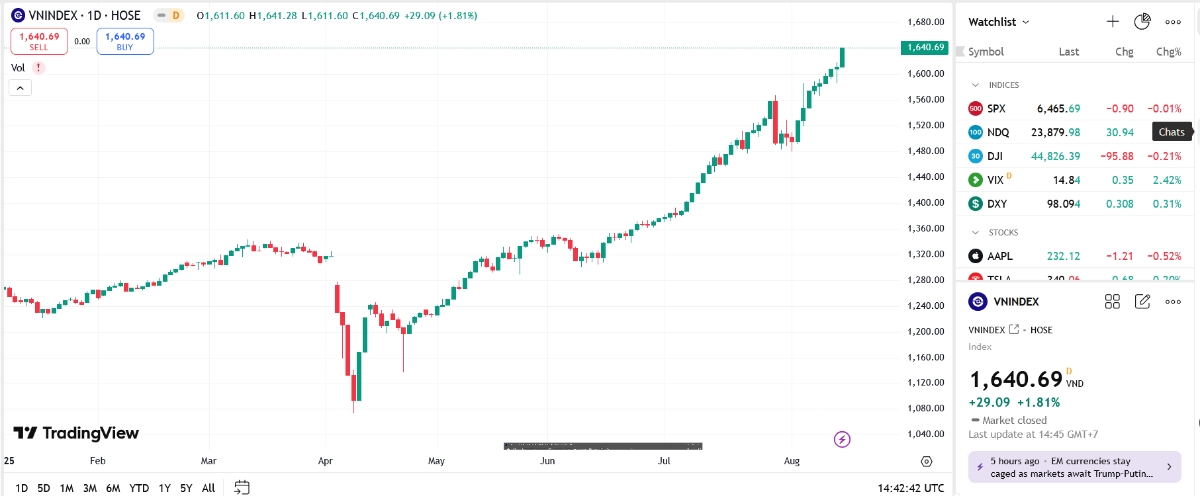Click the chart settings gear icon
Screen dimensions: 1200x496
(926, 461)
